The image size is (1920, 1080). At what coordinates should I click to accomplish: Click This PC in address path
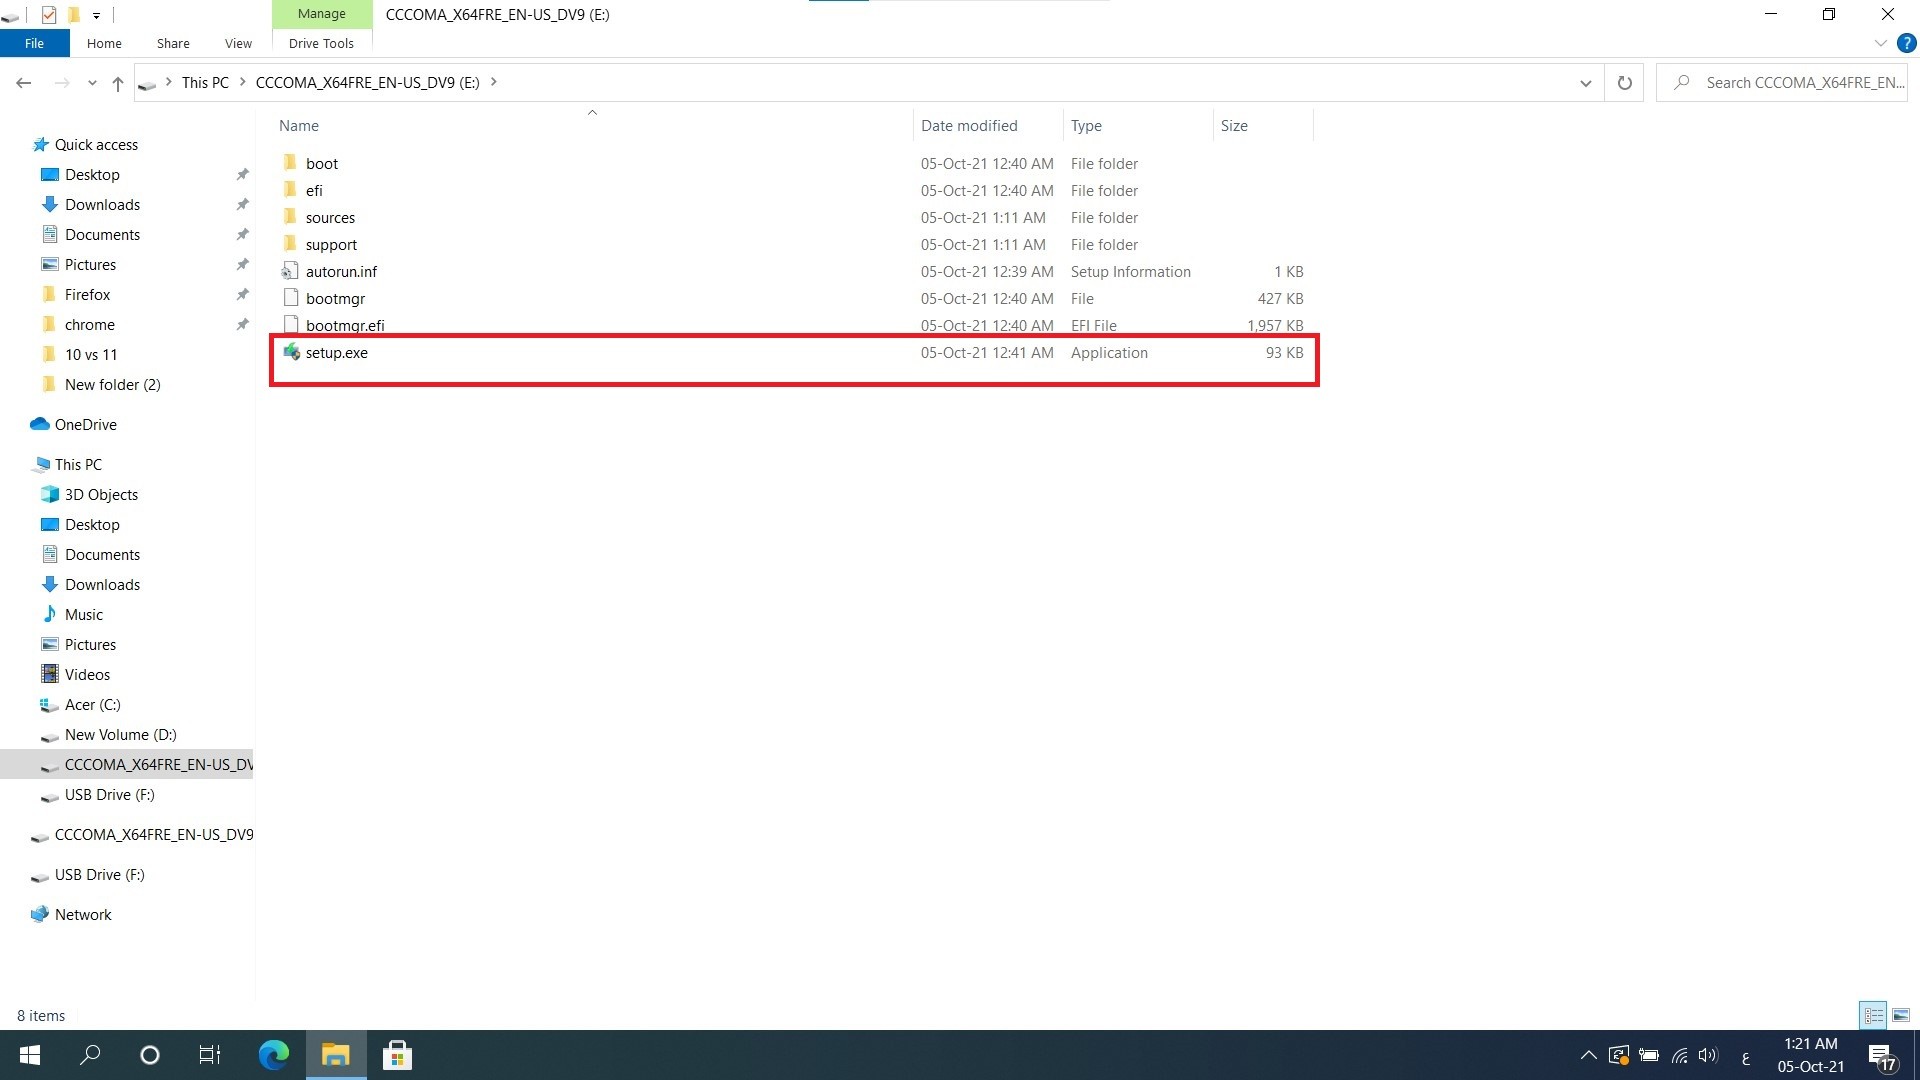(x=205, y=83)
